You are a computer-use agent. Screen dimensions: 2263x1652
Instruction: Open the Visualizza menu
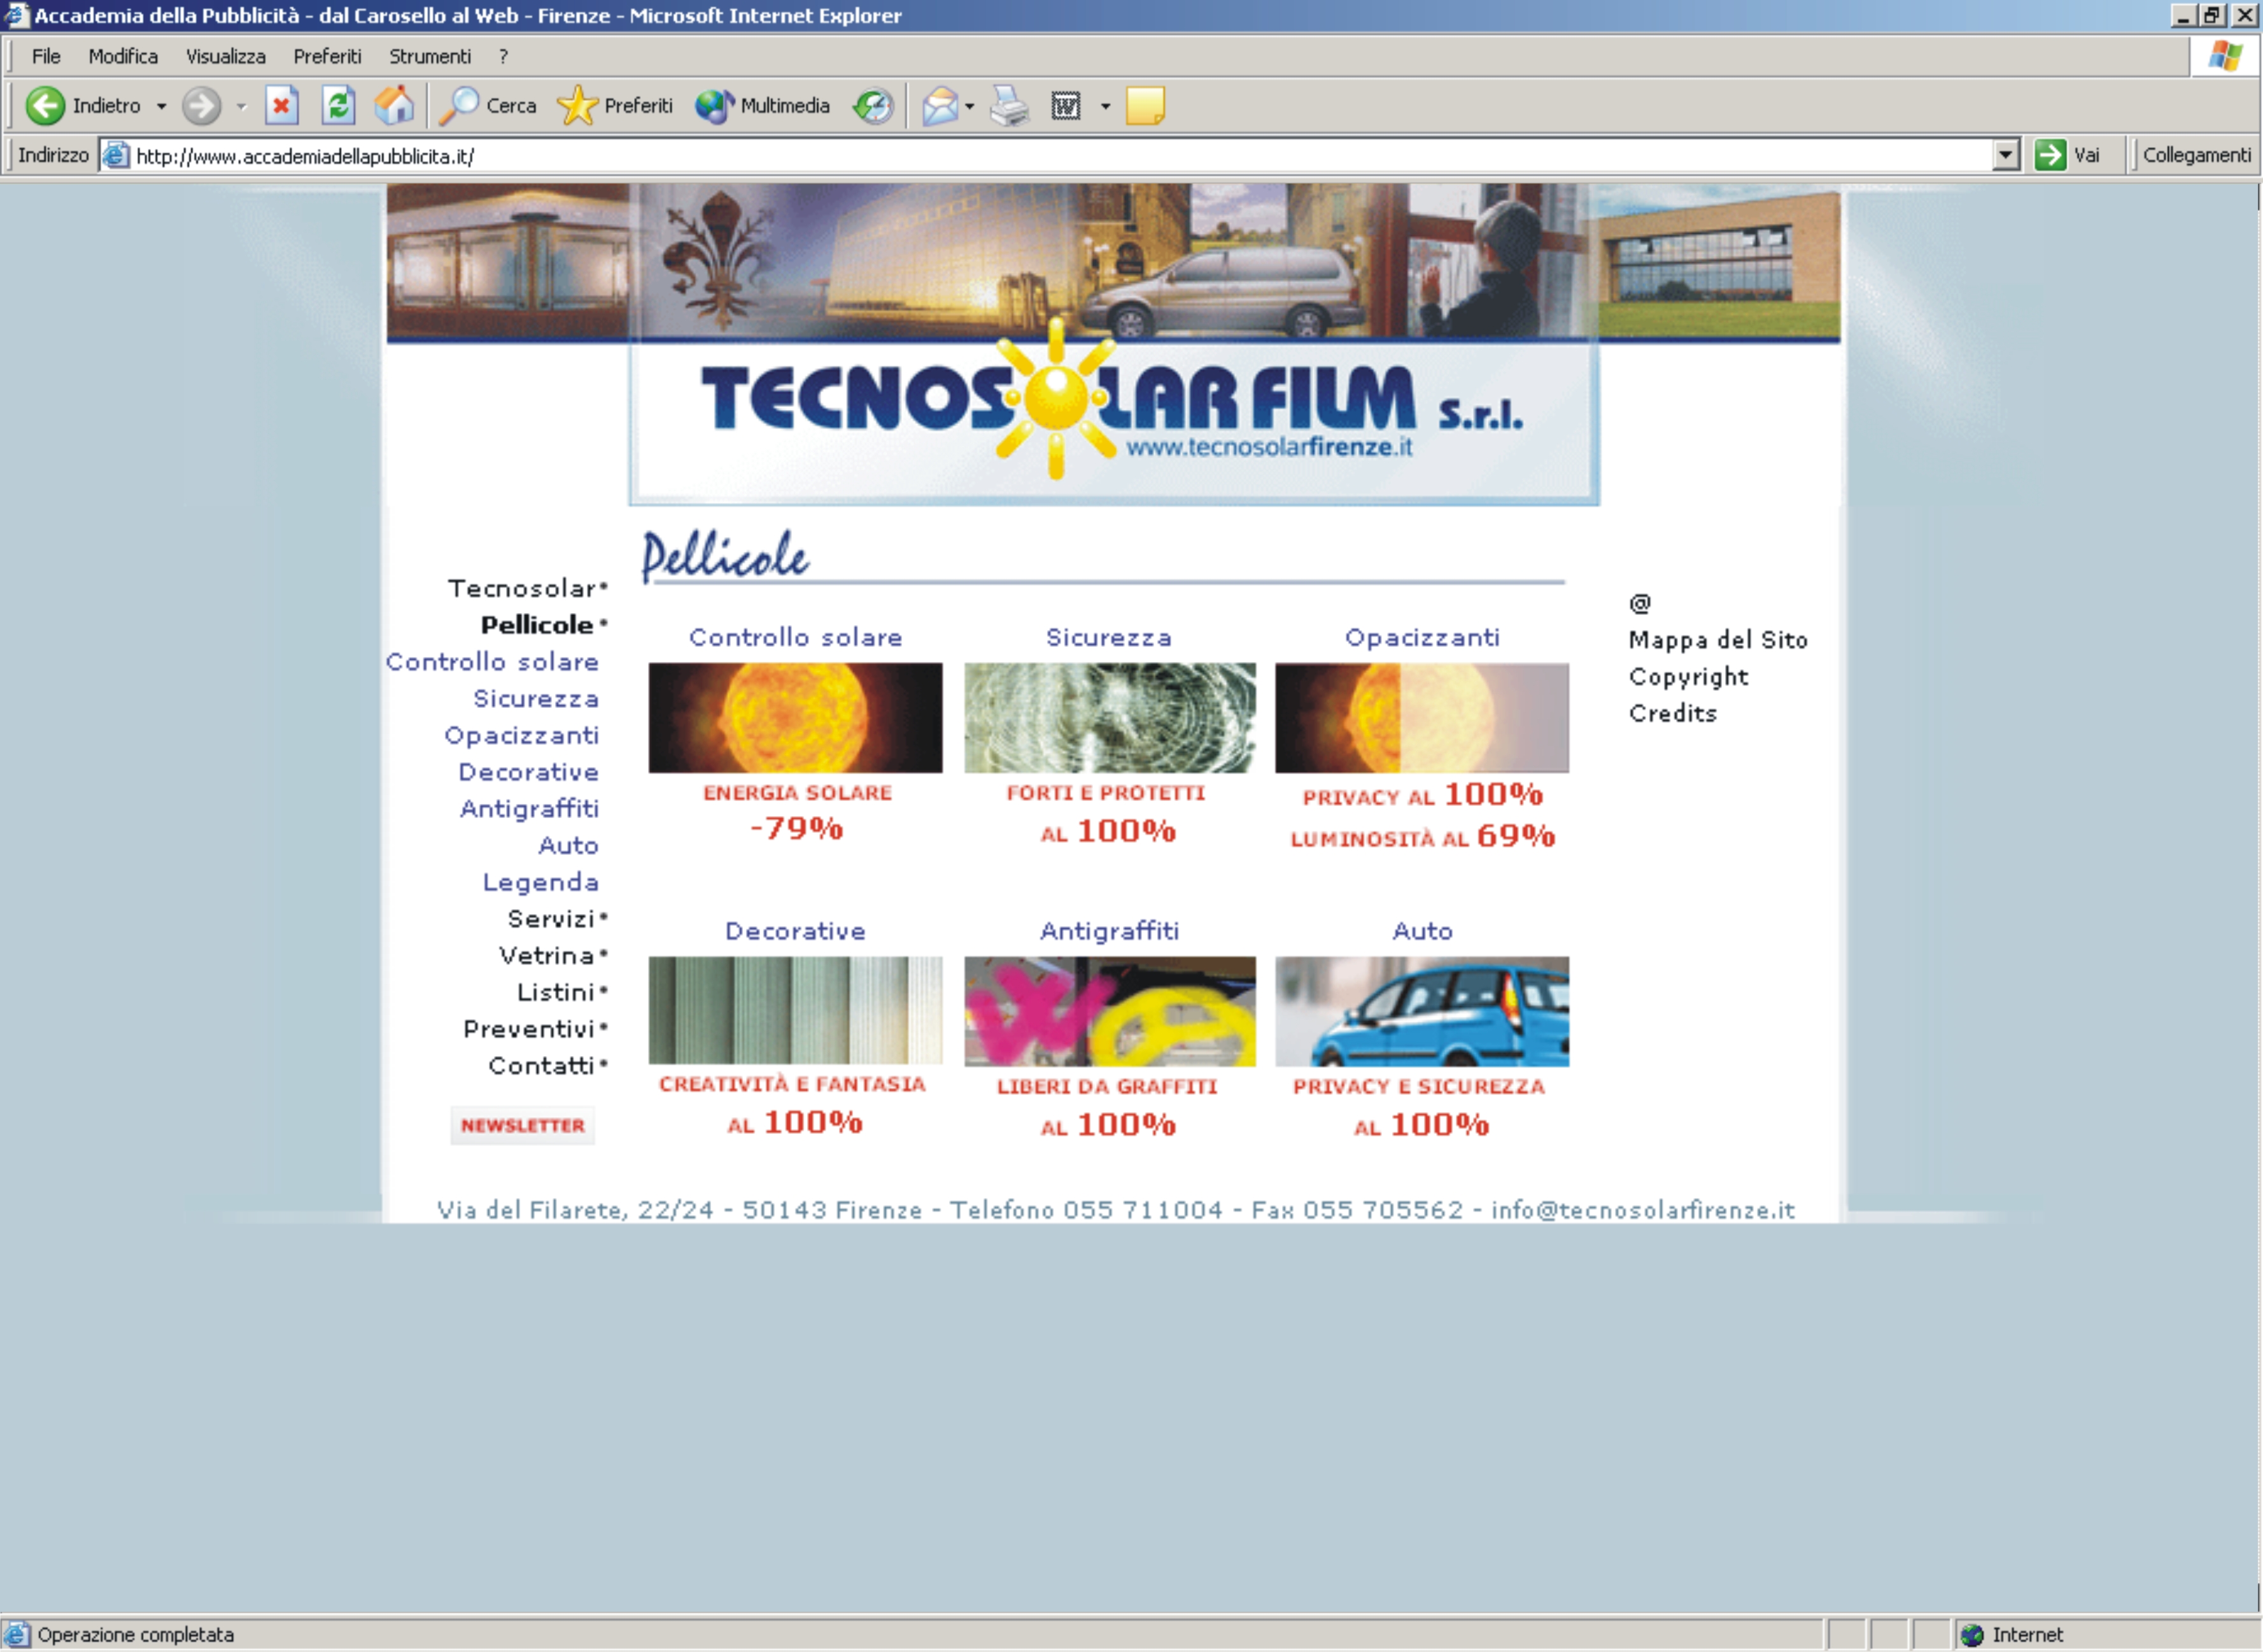click(x=225, y=57)
